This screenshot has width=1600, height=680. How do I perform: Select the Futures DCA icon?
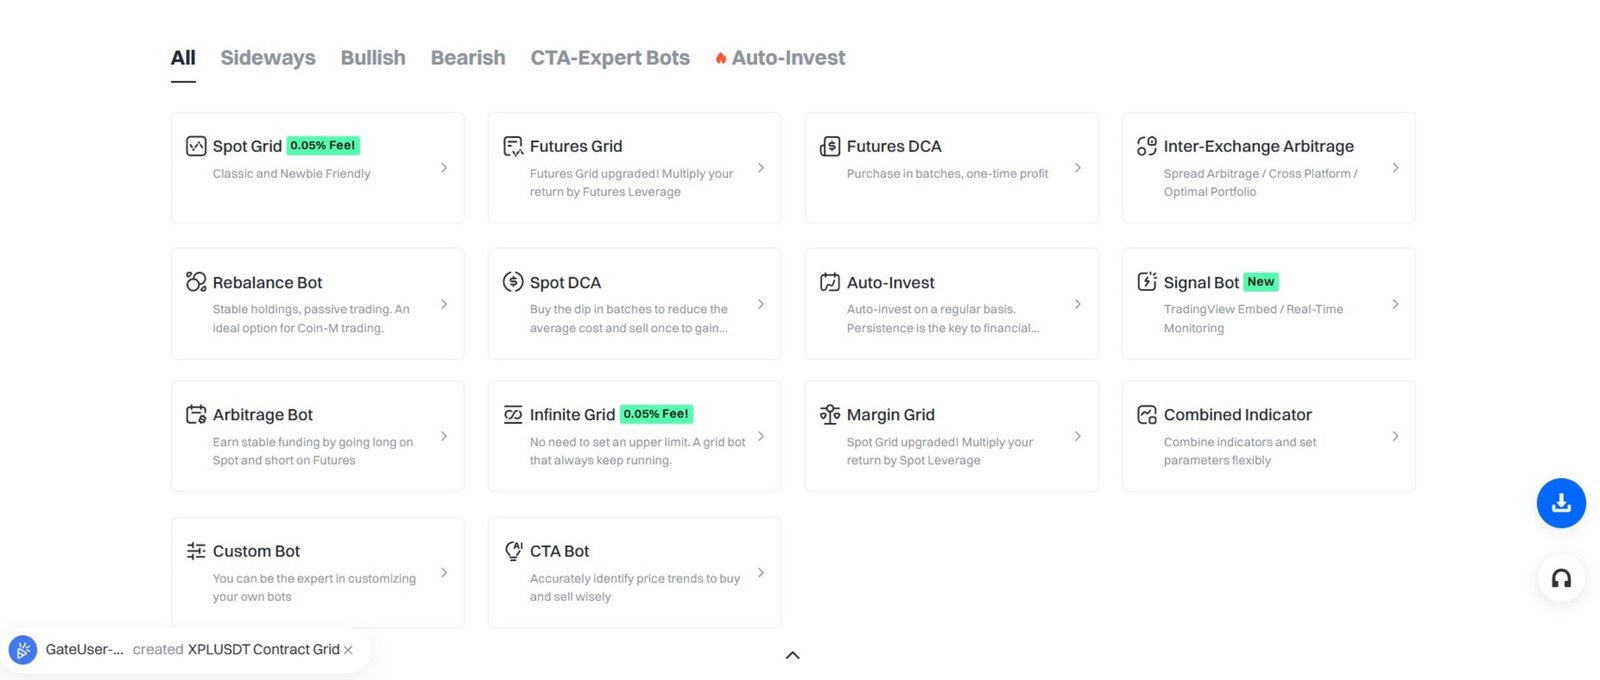coord(829,145)
